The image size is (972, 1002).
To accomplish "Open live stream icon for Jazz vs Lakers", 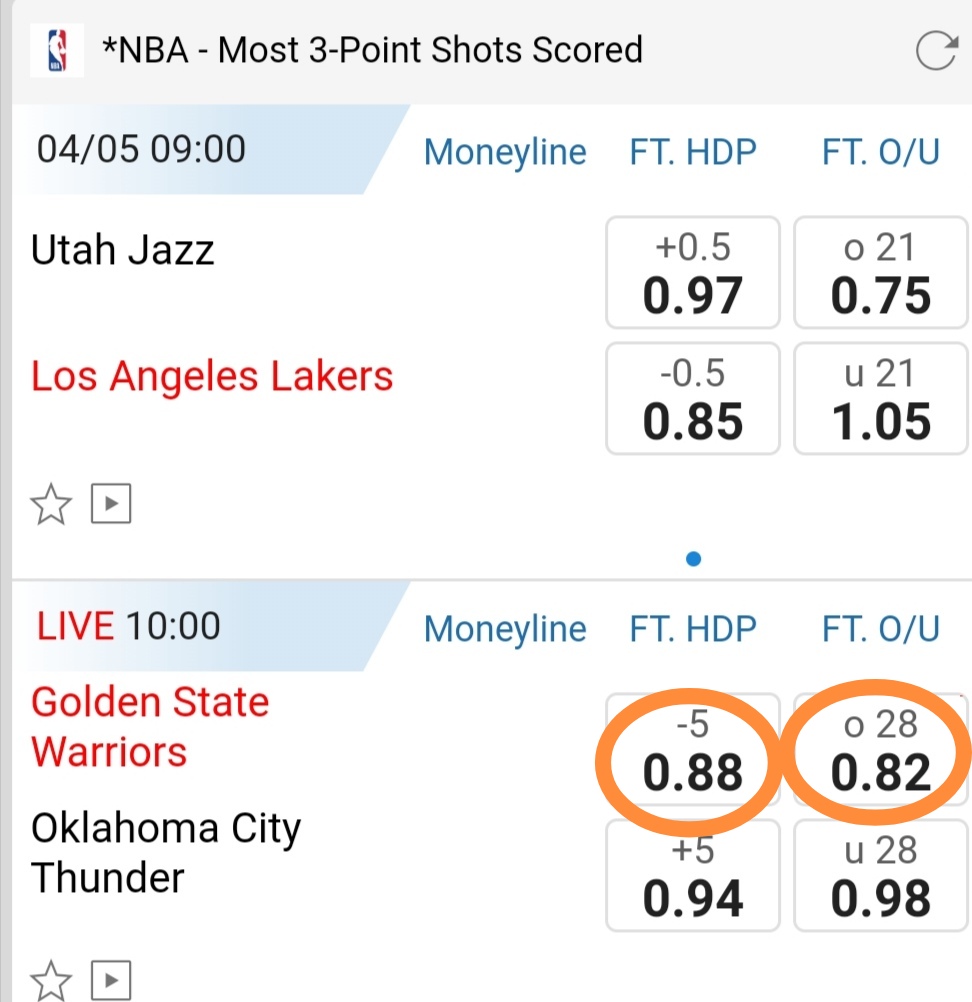I will [x=111, y=505].
